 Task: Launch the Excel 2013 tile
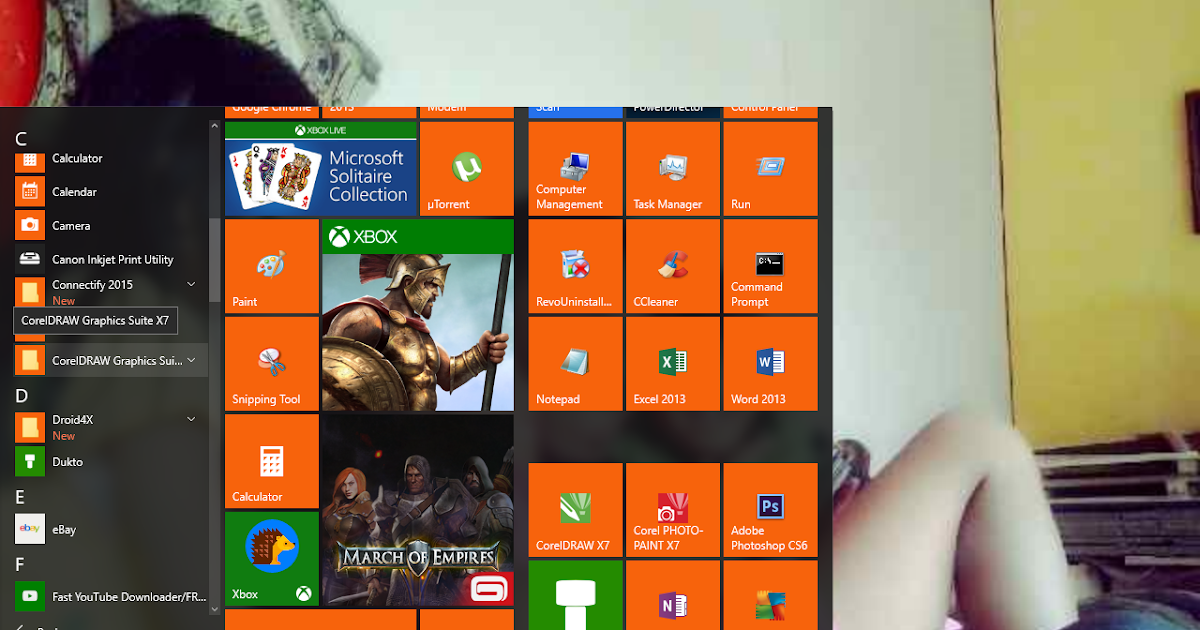pyautogui.click(x=673, y=364)
